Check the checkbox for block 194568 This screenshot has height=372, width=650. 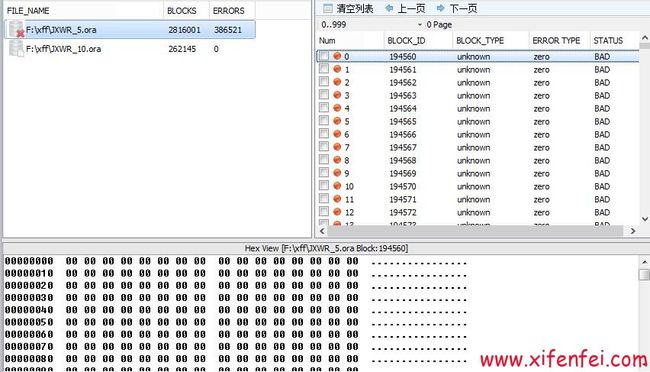pos(324,160)
